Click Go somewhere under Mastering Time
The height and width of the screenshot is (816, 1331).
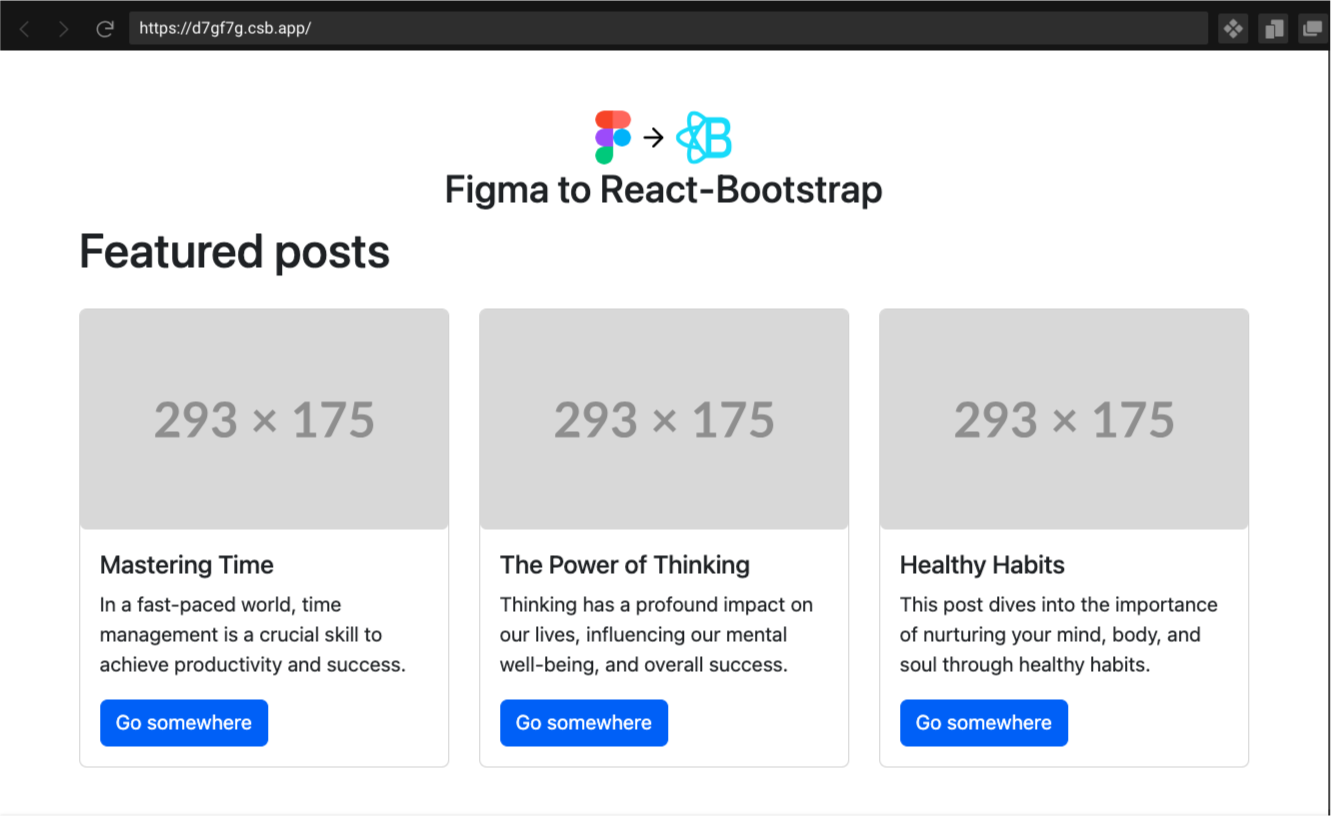click(x=184, y=723)
